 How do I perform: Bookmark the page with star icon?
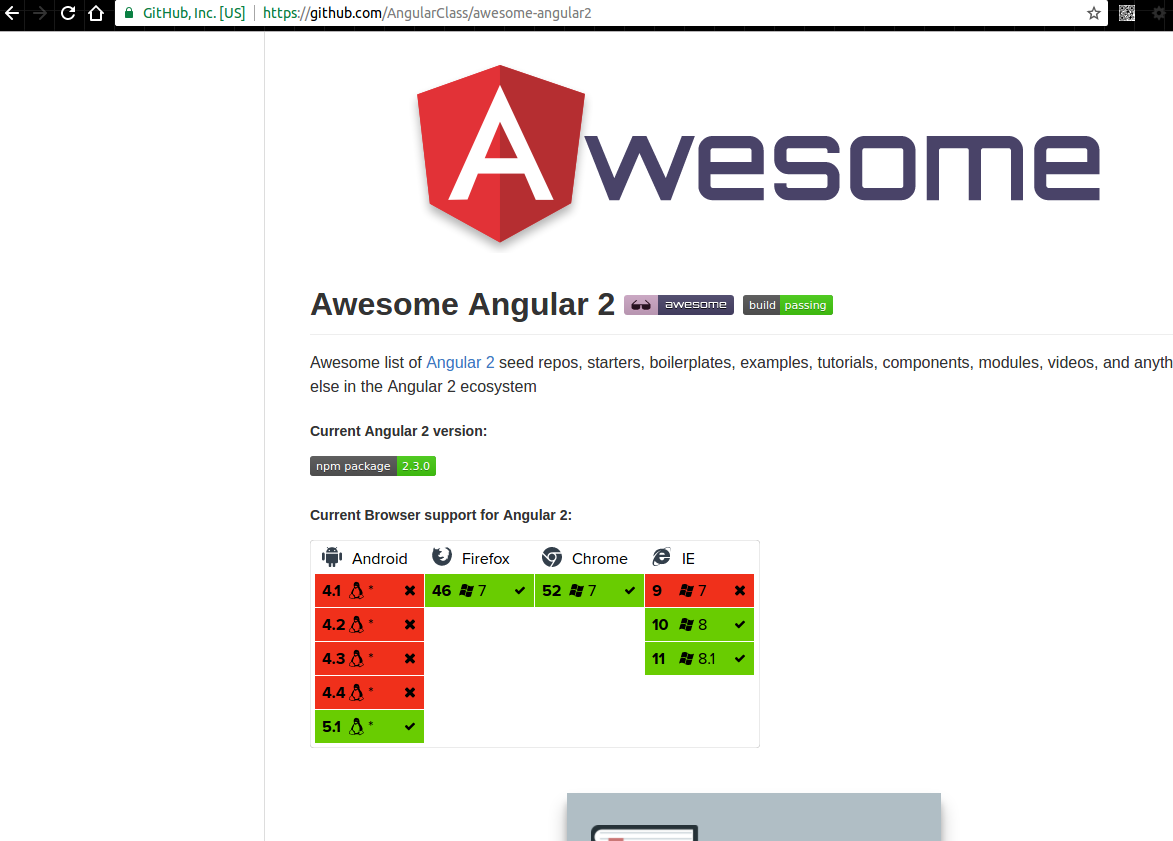pos(1094,13)
